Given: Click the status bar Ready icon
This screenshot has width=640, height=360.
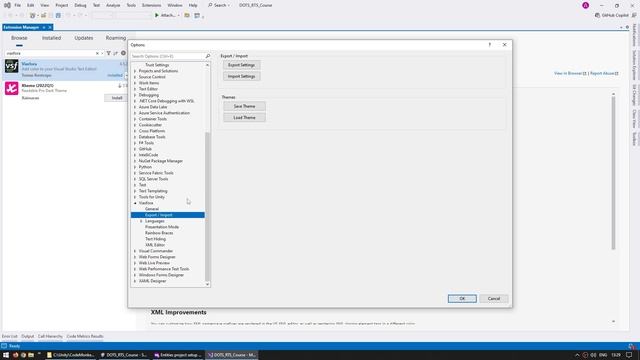Looking at the screenshot, I should point(4,346).
